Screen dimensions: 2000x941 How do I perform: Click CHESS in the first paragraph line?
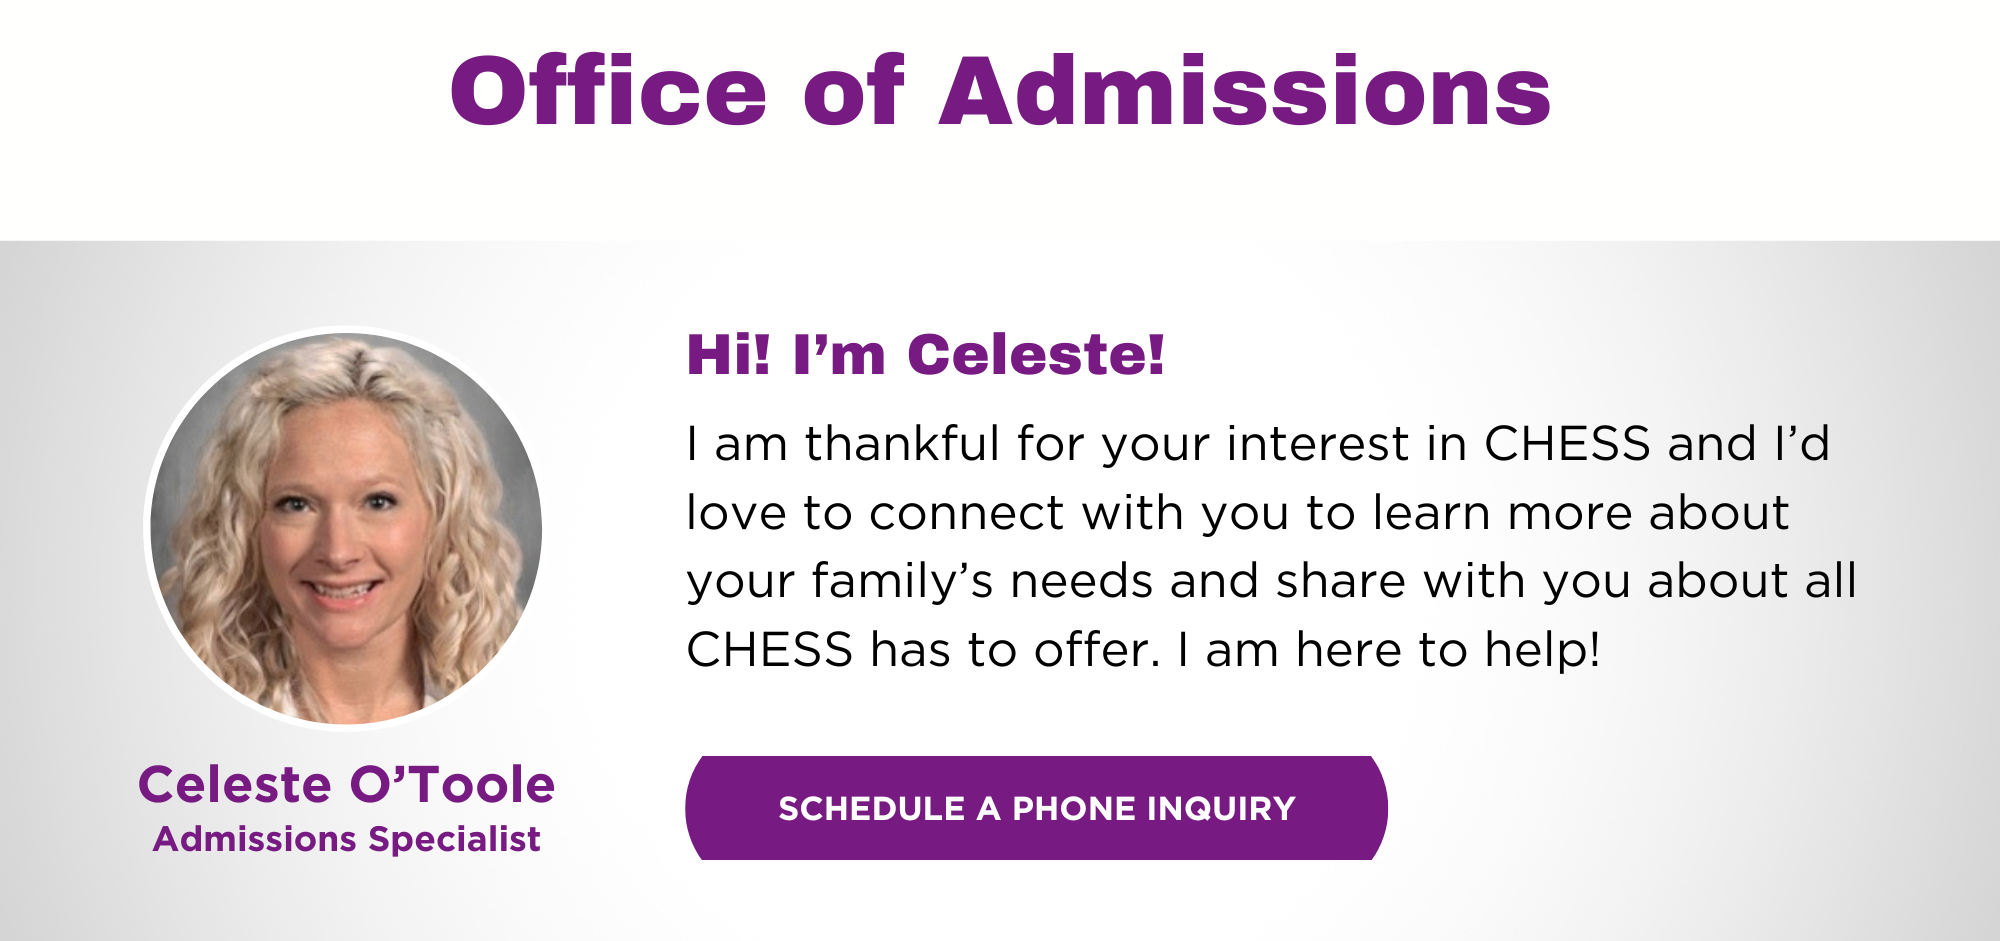pyautogui.click(x=1567, y=444)
